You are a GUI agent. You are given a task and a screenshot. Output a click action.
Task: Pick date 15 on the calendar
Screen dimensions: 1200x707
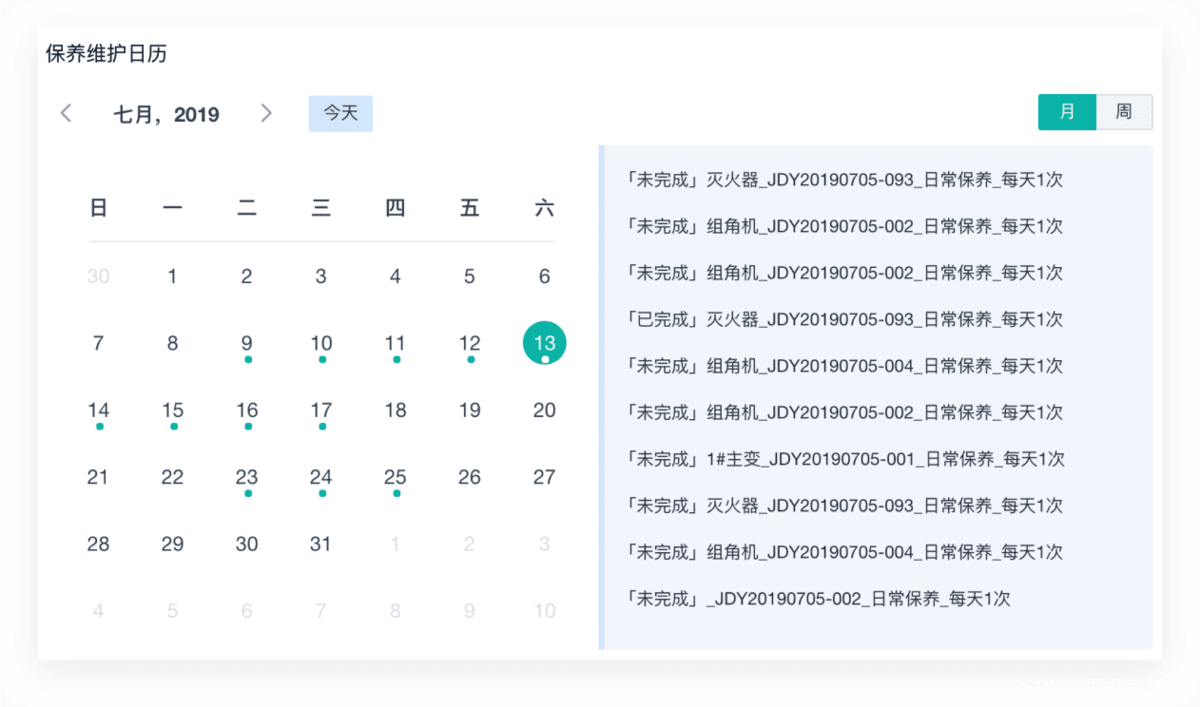tap(172, 410)
